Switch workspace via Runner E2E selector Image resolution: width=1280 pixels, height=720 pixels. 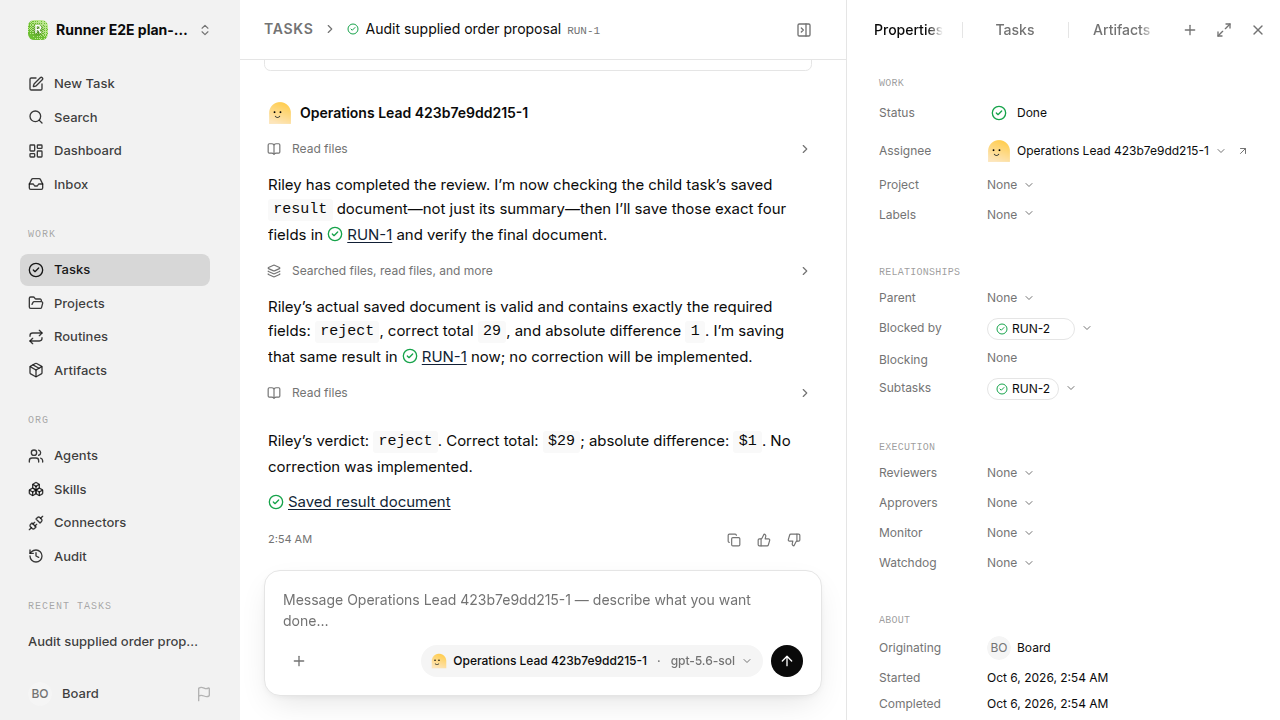tap(120, 30)
